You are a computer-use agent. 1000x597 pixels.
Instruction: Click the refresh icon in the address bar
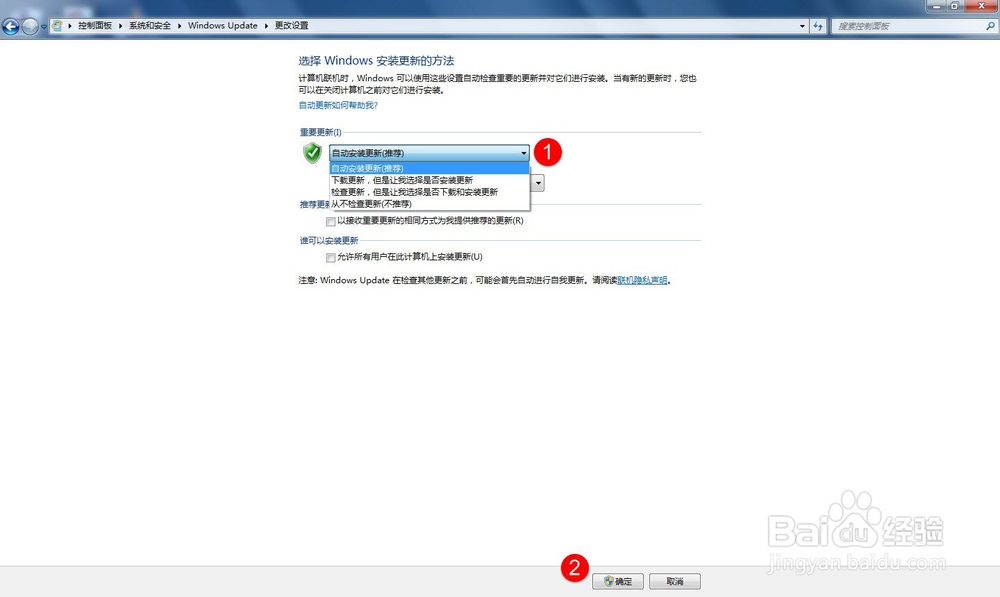point(819,26)
